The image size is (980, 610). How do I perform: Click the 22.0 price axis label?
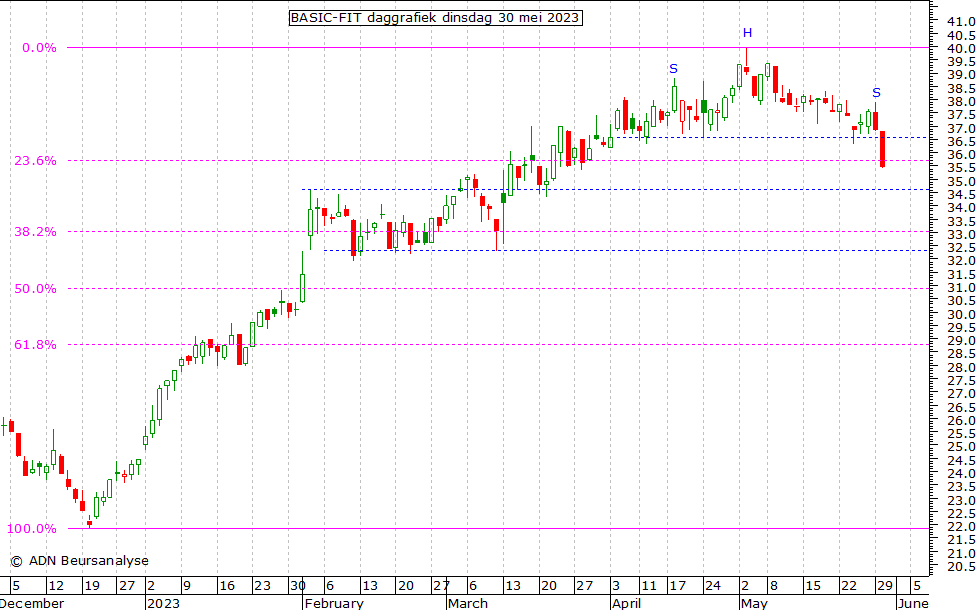[x=961, y=527]
